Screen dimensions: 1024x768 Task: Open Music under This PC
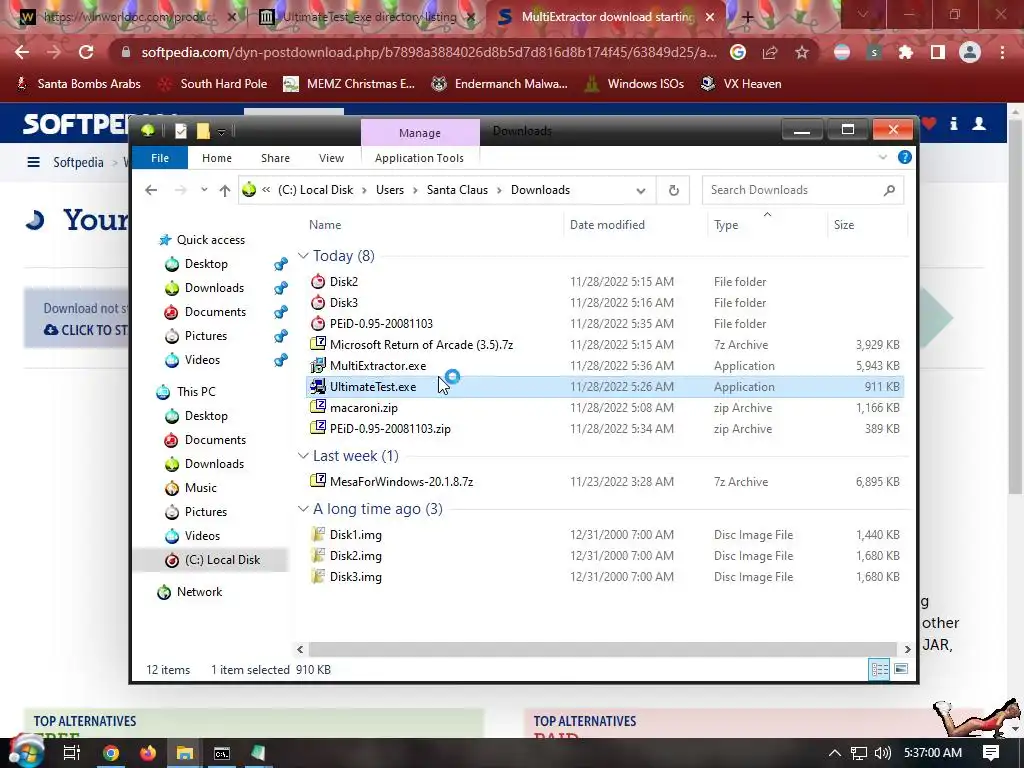pyautogui.click(x=200, y=488)
